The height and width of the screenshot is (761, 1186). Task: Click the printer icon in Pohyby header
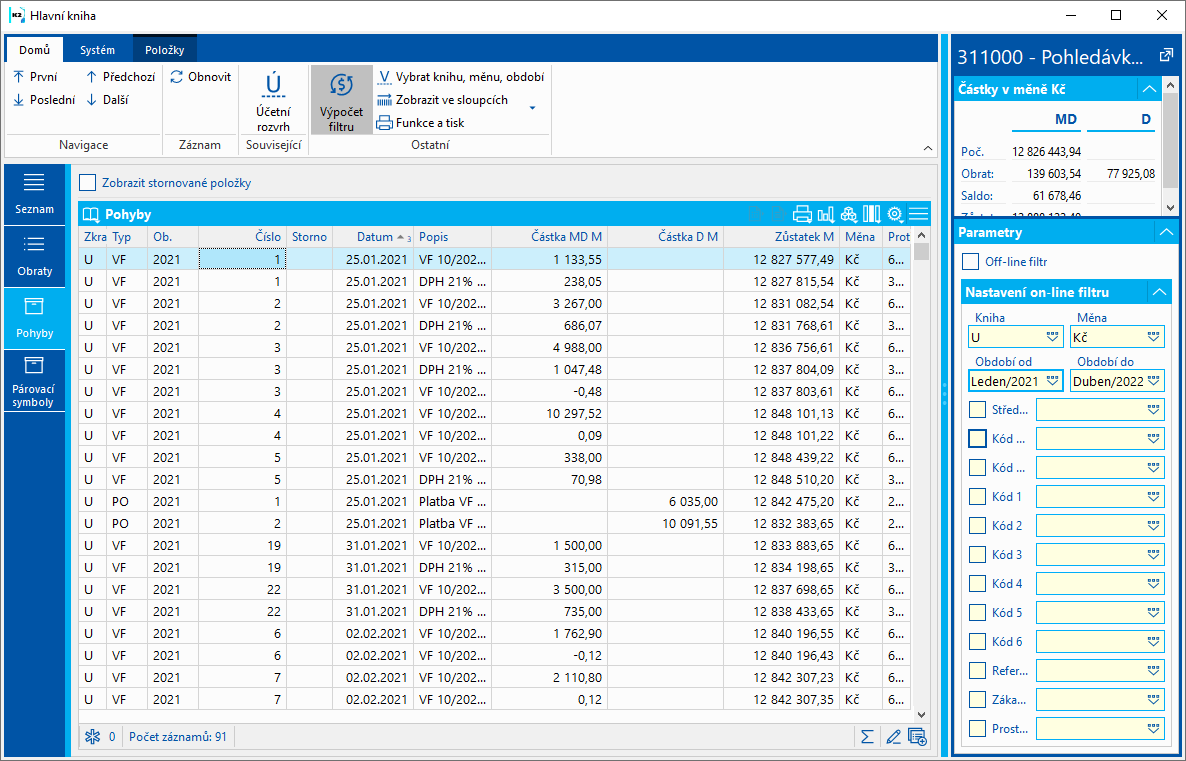(802, 214)
